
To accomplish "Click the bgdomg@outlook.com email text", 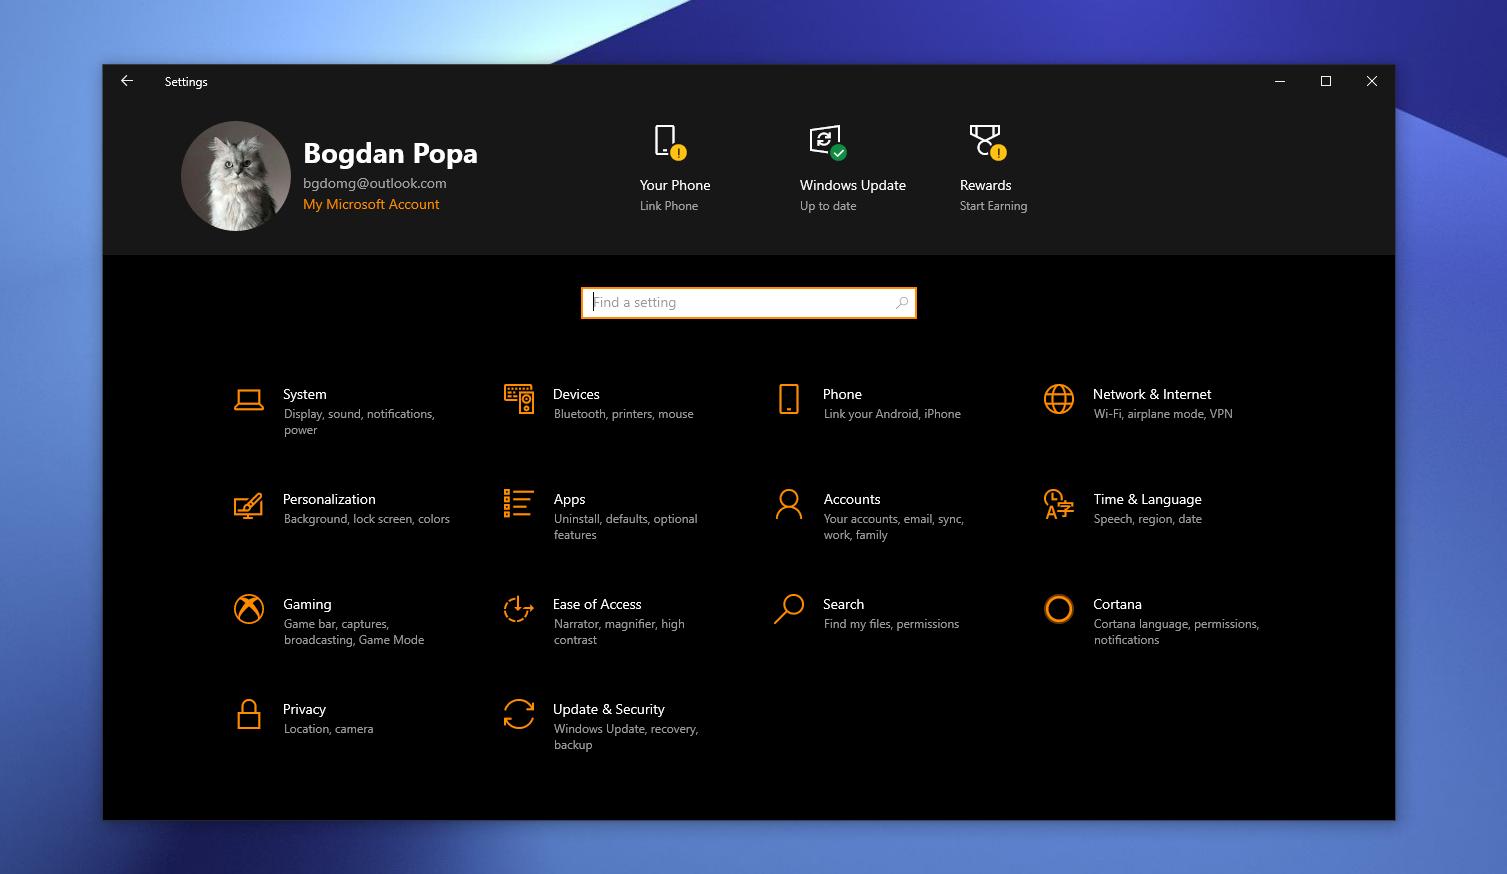I will (375, 183).
